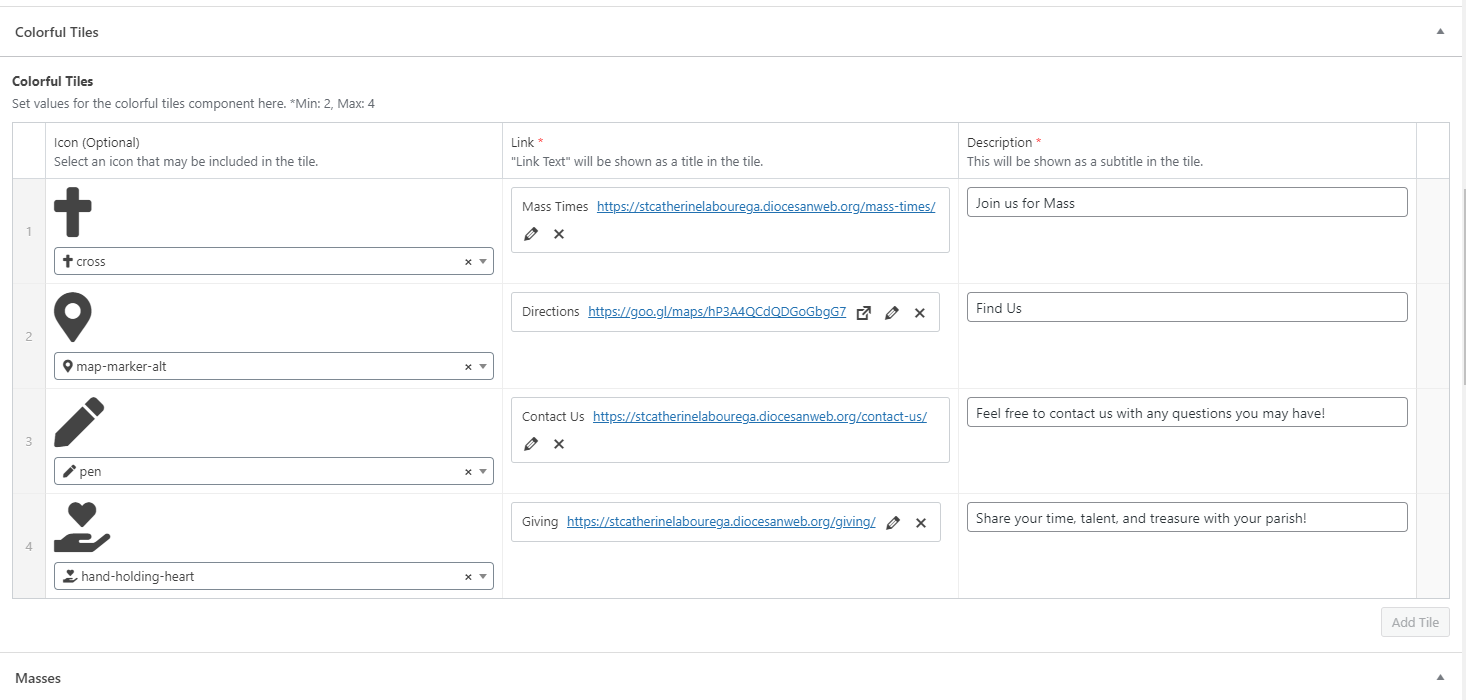
Task: Edit the Contact Us link
Action: [x=531, y=444]
